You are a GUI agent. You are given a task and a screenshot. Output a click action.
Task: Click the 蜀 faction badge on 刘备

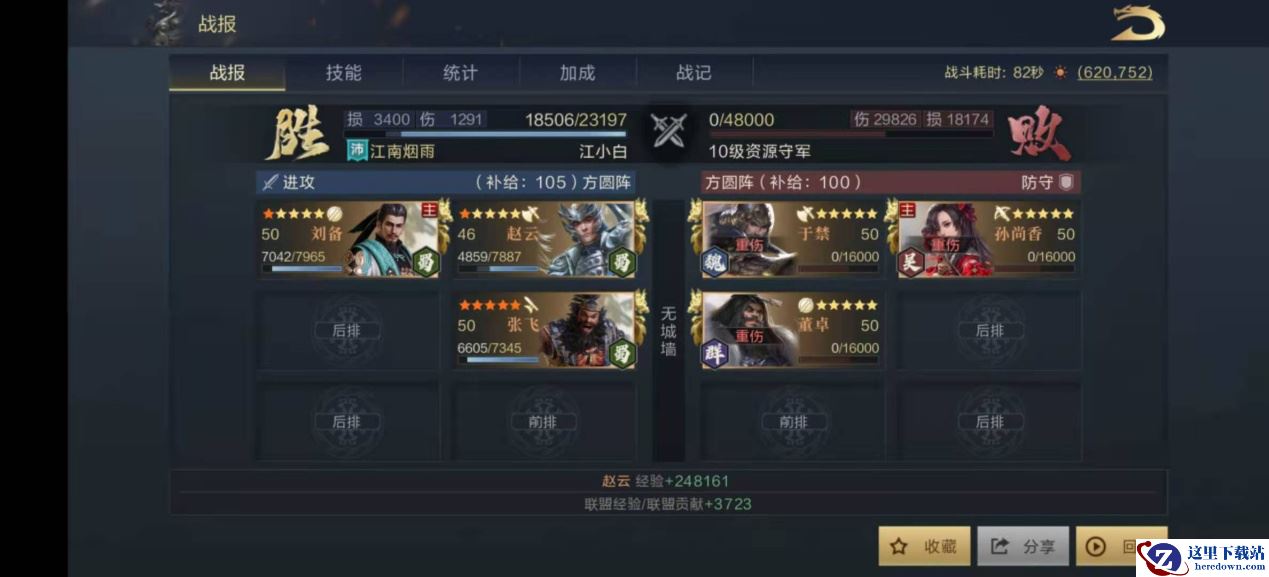point(426,263)
